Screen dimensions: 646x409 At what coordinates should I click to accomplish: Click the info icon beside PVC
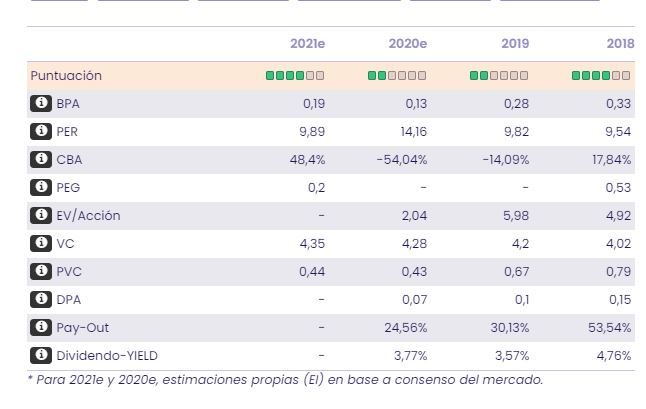click(x=41, y=271)
